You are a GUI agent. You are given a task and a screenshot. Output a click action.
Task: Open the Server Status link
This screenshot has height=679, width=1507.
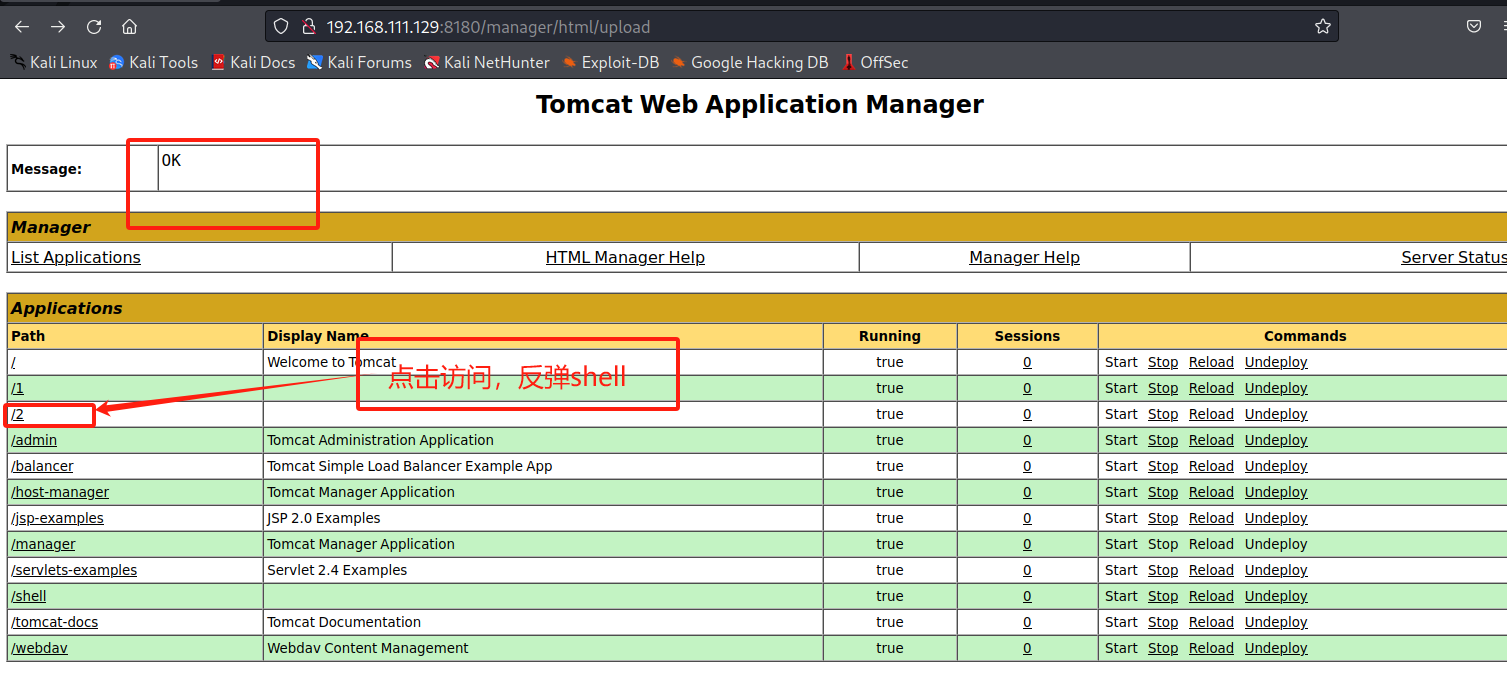pyautogui.click(x=1453, y=257)
